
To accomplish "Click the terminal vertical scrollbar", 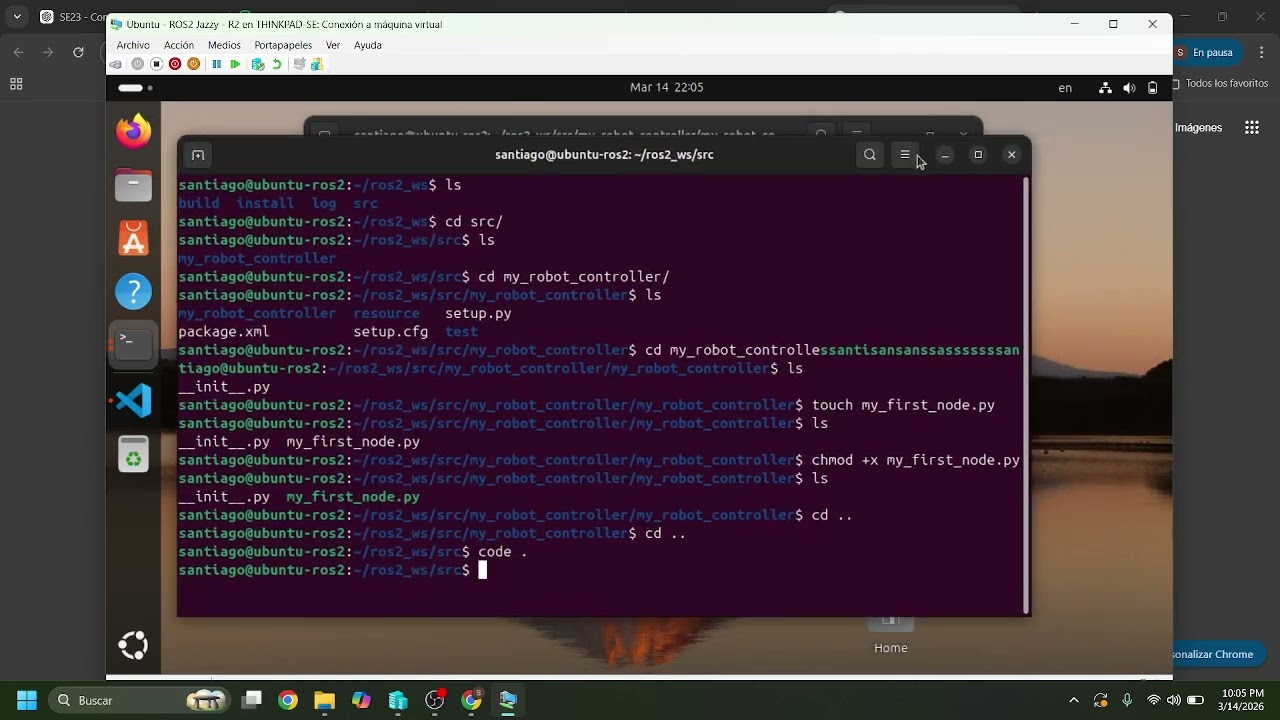I will (x=1026, y=394).
